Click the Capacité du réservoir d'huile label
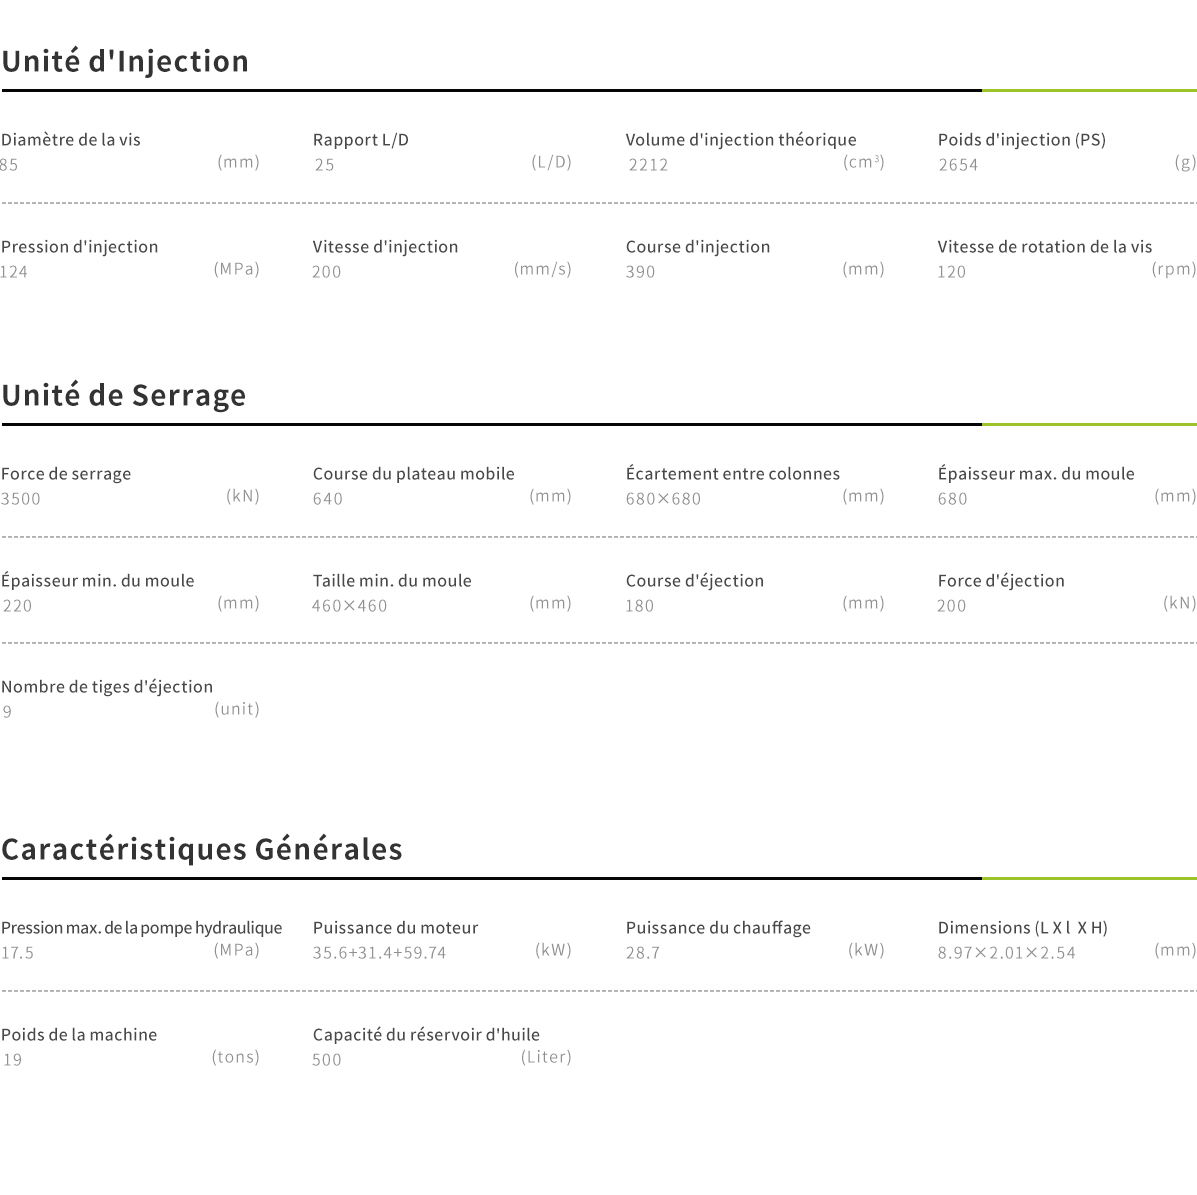The image size is (1197, 1195). coord(426,1035)
